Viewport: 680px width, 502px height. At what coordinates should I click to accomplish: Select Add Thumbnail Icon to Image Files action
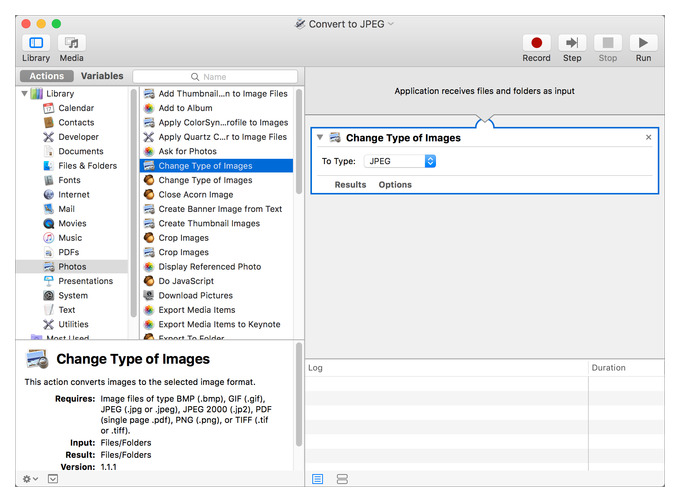point(216,94)
